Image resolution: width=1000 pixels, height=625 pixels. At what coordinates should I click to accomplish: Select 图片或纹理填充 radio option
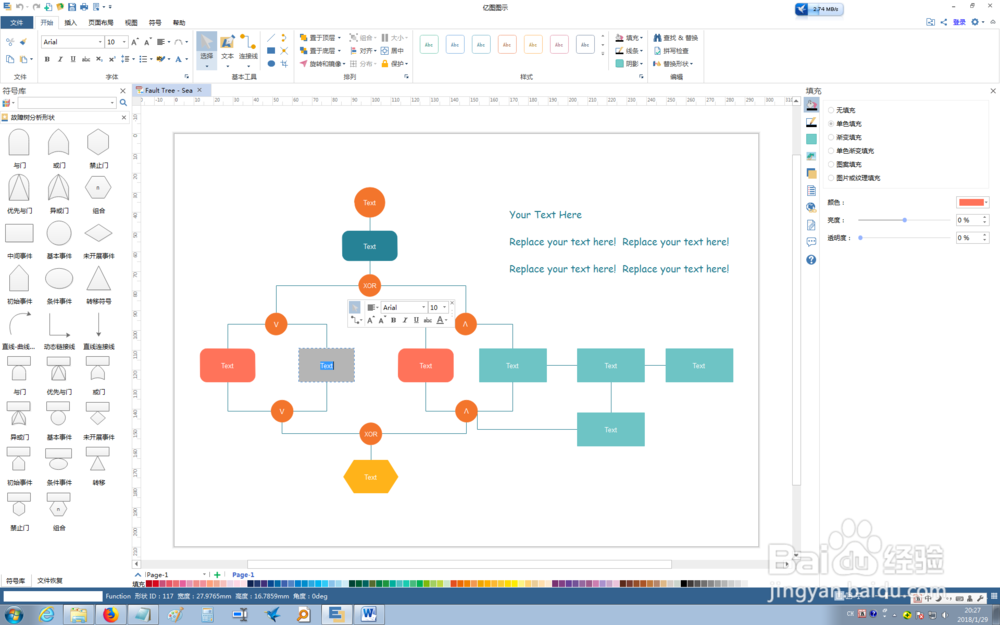(x=831, y=178)
